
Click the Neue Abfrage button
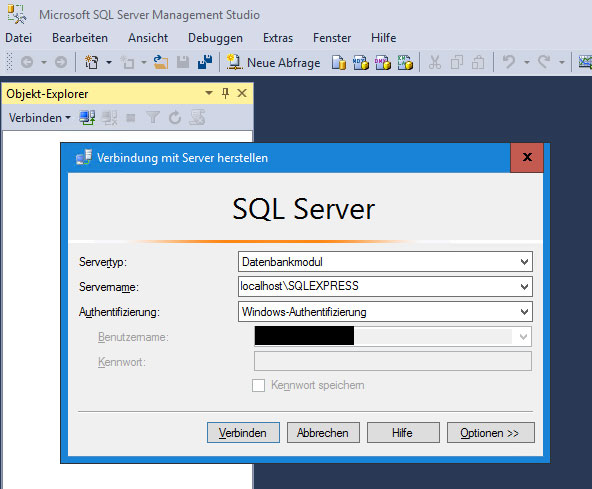click(x=273, y=62)
